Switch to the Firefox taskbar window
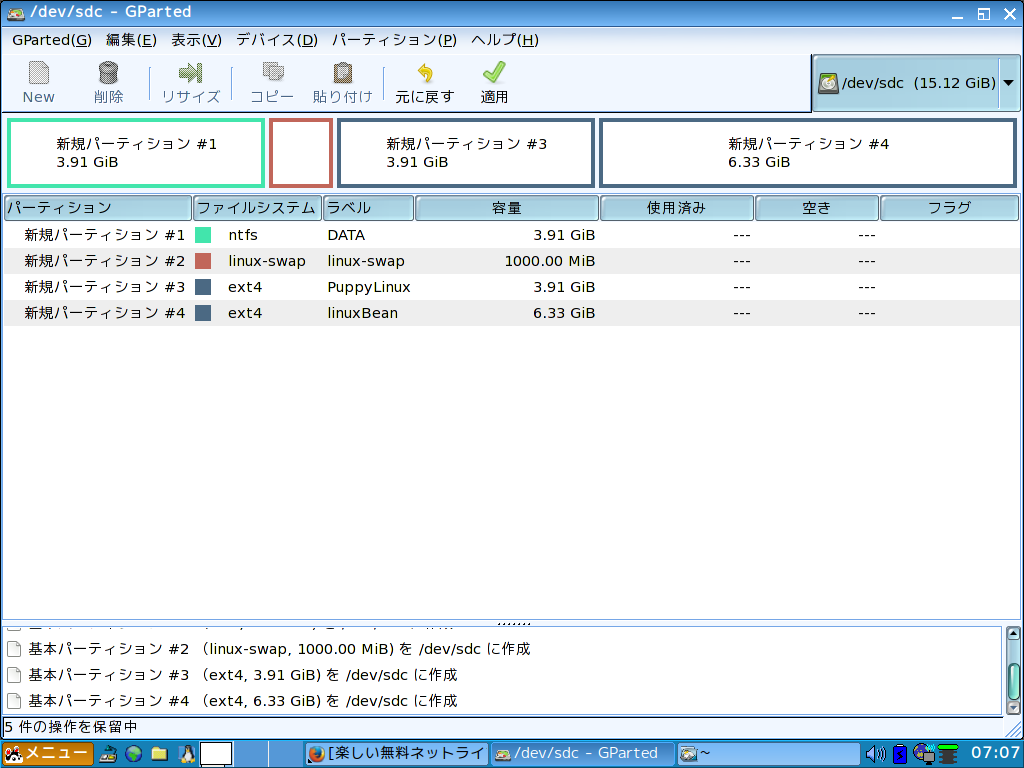The image size is (1024, 768). point(396,754)
